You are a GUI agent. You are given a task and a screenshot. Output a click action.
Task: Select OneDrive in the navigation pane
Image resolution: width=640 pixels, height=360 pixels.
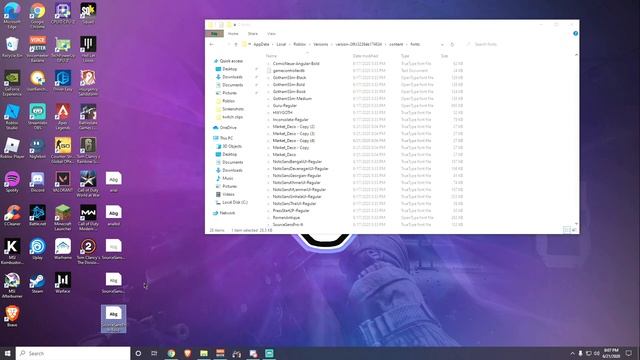(x=228, y=128)
